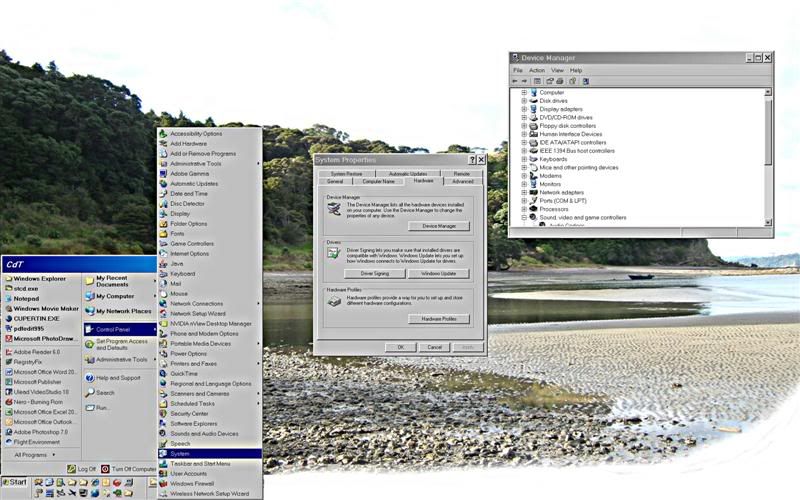Open Windows Firewall in Control Panel list
800x500 pixels.
pyautogui.click(x=192, y=484)
